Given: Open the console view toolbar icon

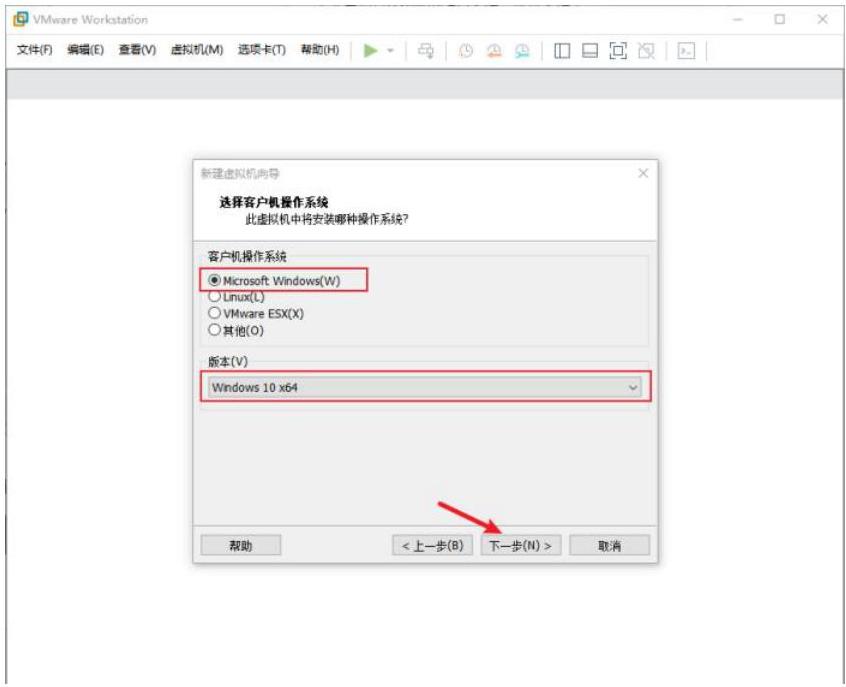Looking at the screenshot, I should click(686, 51).
